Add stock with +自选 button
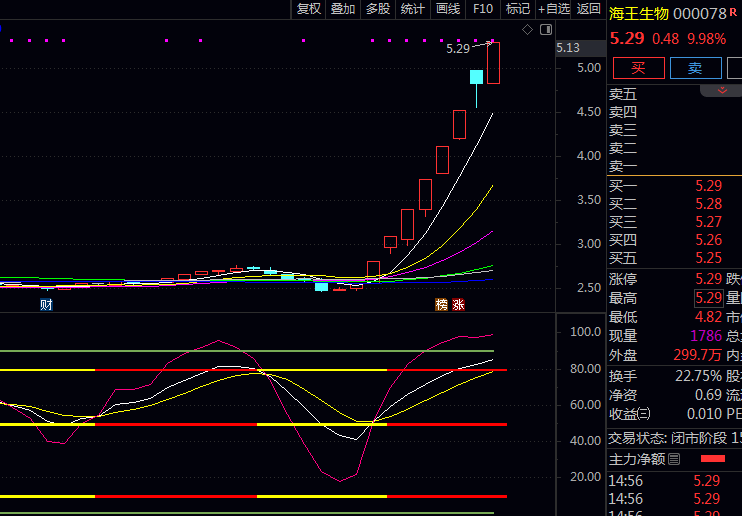Viewport: 742px width, 516px height. (554, 9)
